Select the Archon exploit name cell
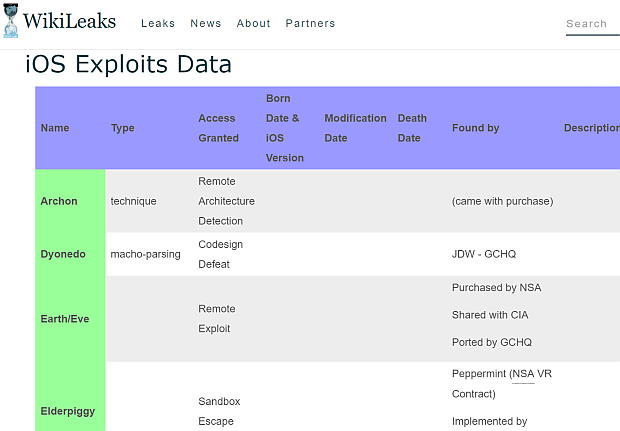This screenshot has width=620, height=431. pyautogui.click(x=59, y=201)
